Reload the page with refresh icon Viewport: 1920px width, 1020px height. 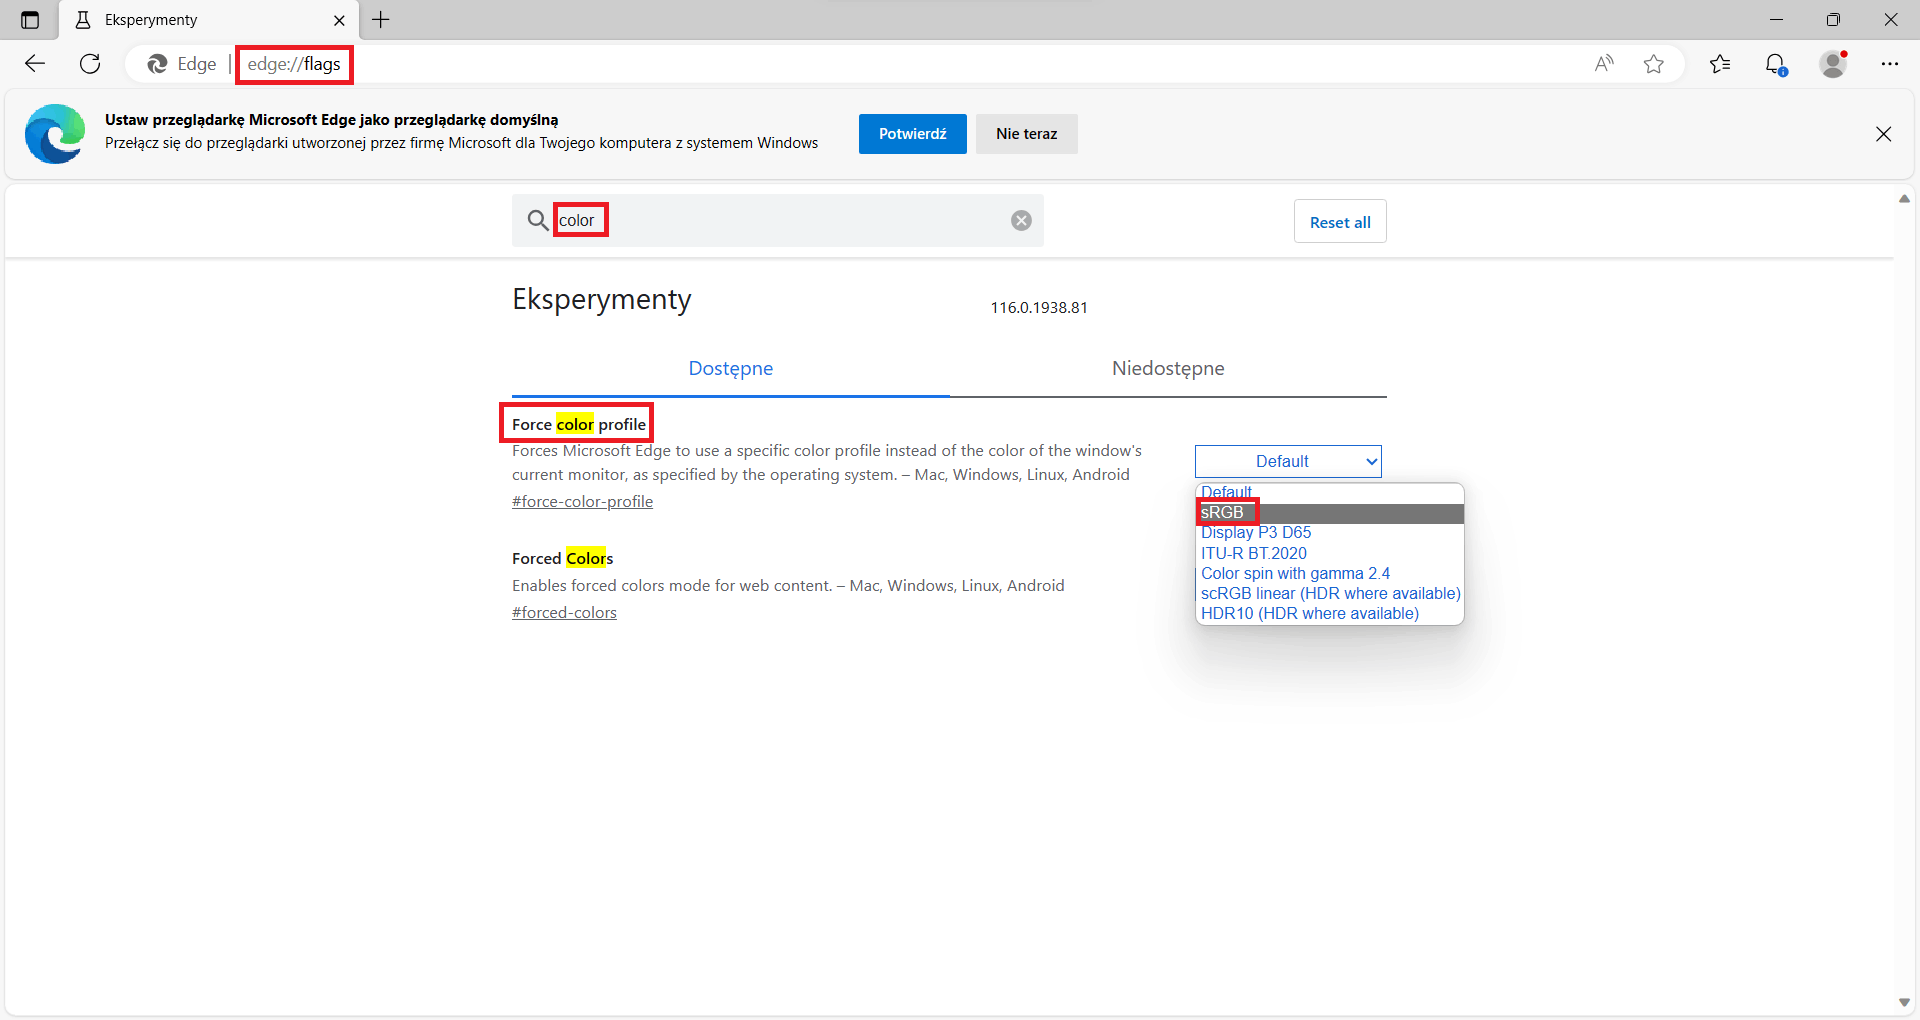point(90,64)
